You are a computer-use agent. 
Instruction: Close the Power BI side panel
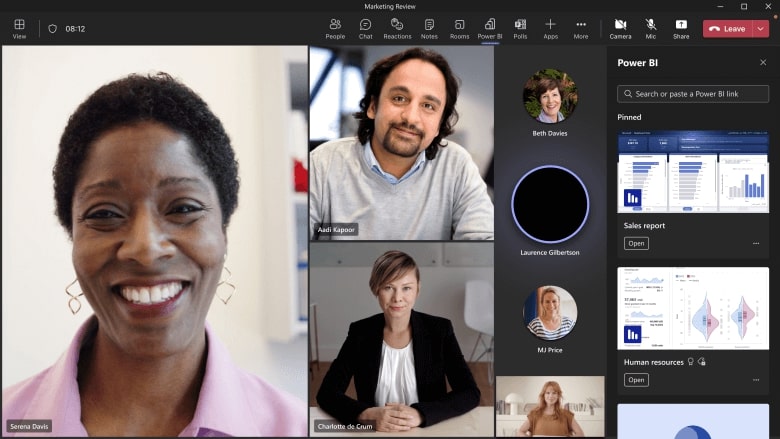point(763,62)
